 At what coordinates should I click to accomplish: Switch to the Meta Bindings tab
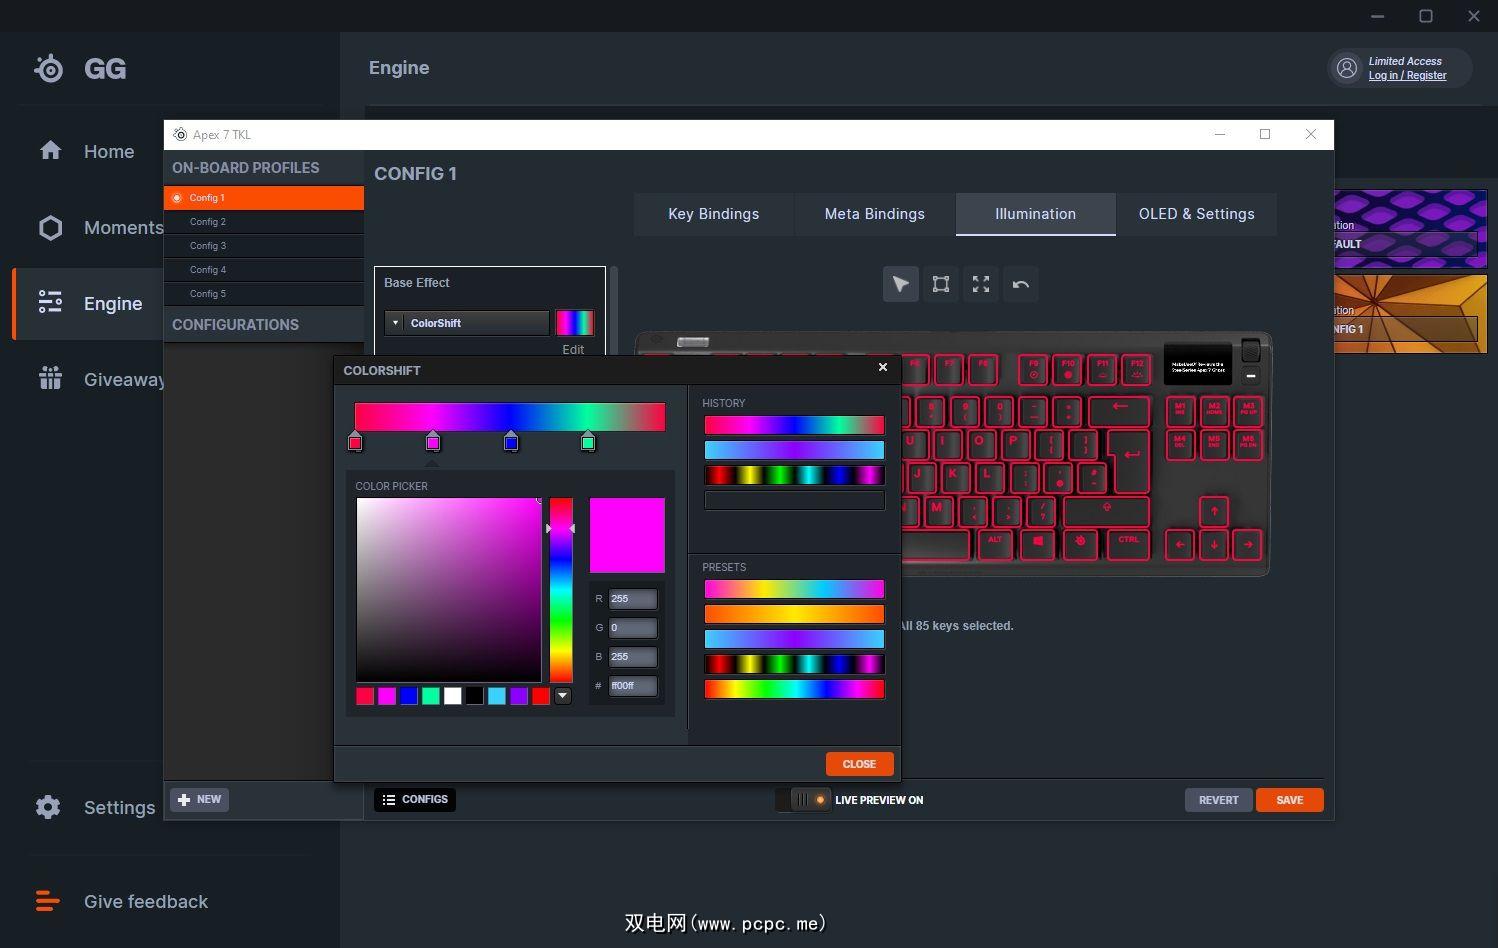pyautogui.click(x=875, y=214)
